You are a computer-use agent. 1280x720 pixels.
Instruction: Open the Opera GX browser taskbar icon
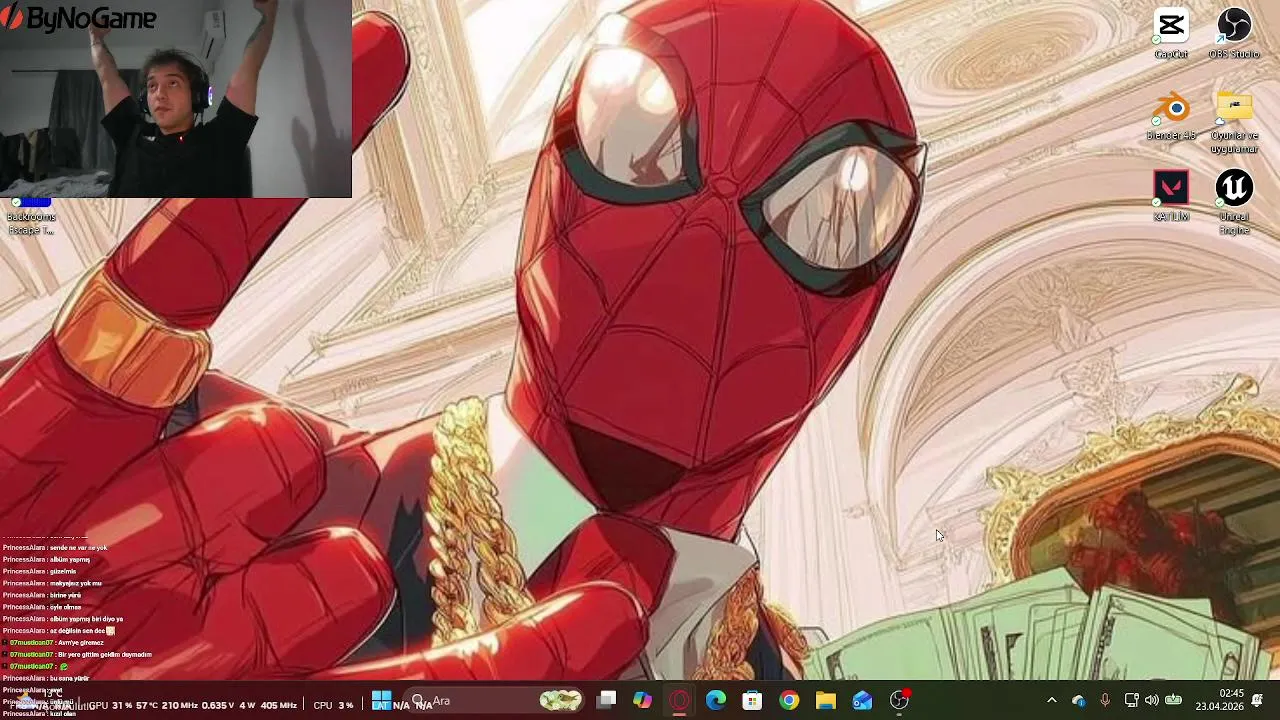pyautogui.click(x=679, y=701)
